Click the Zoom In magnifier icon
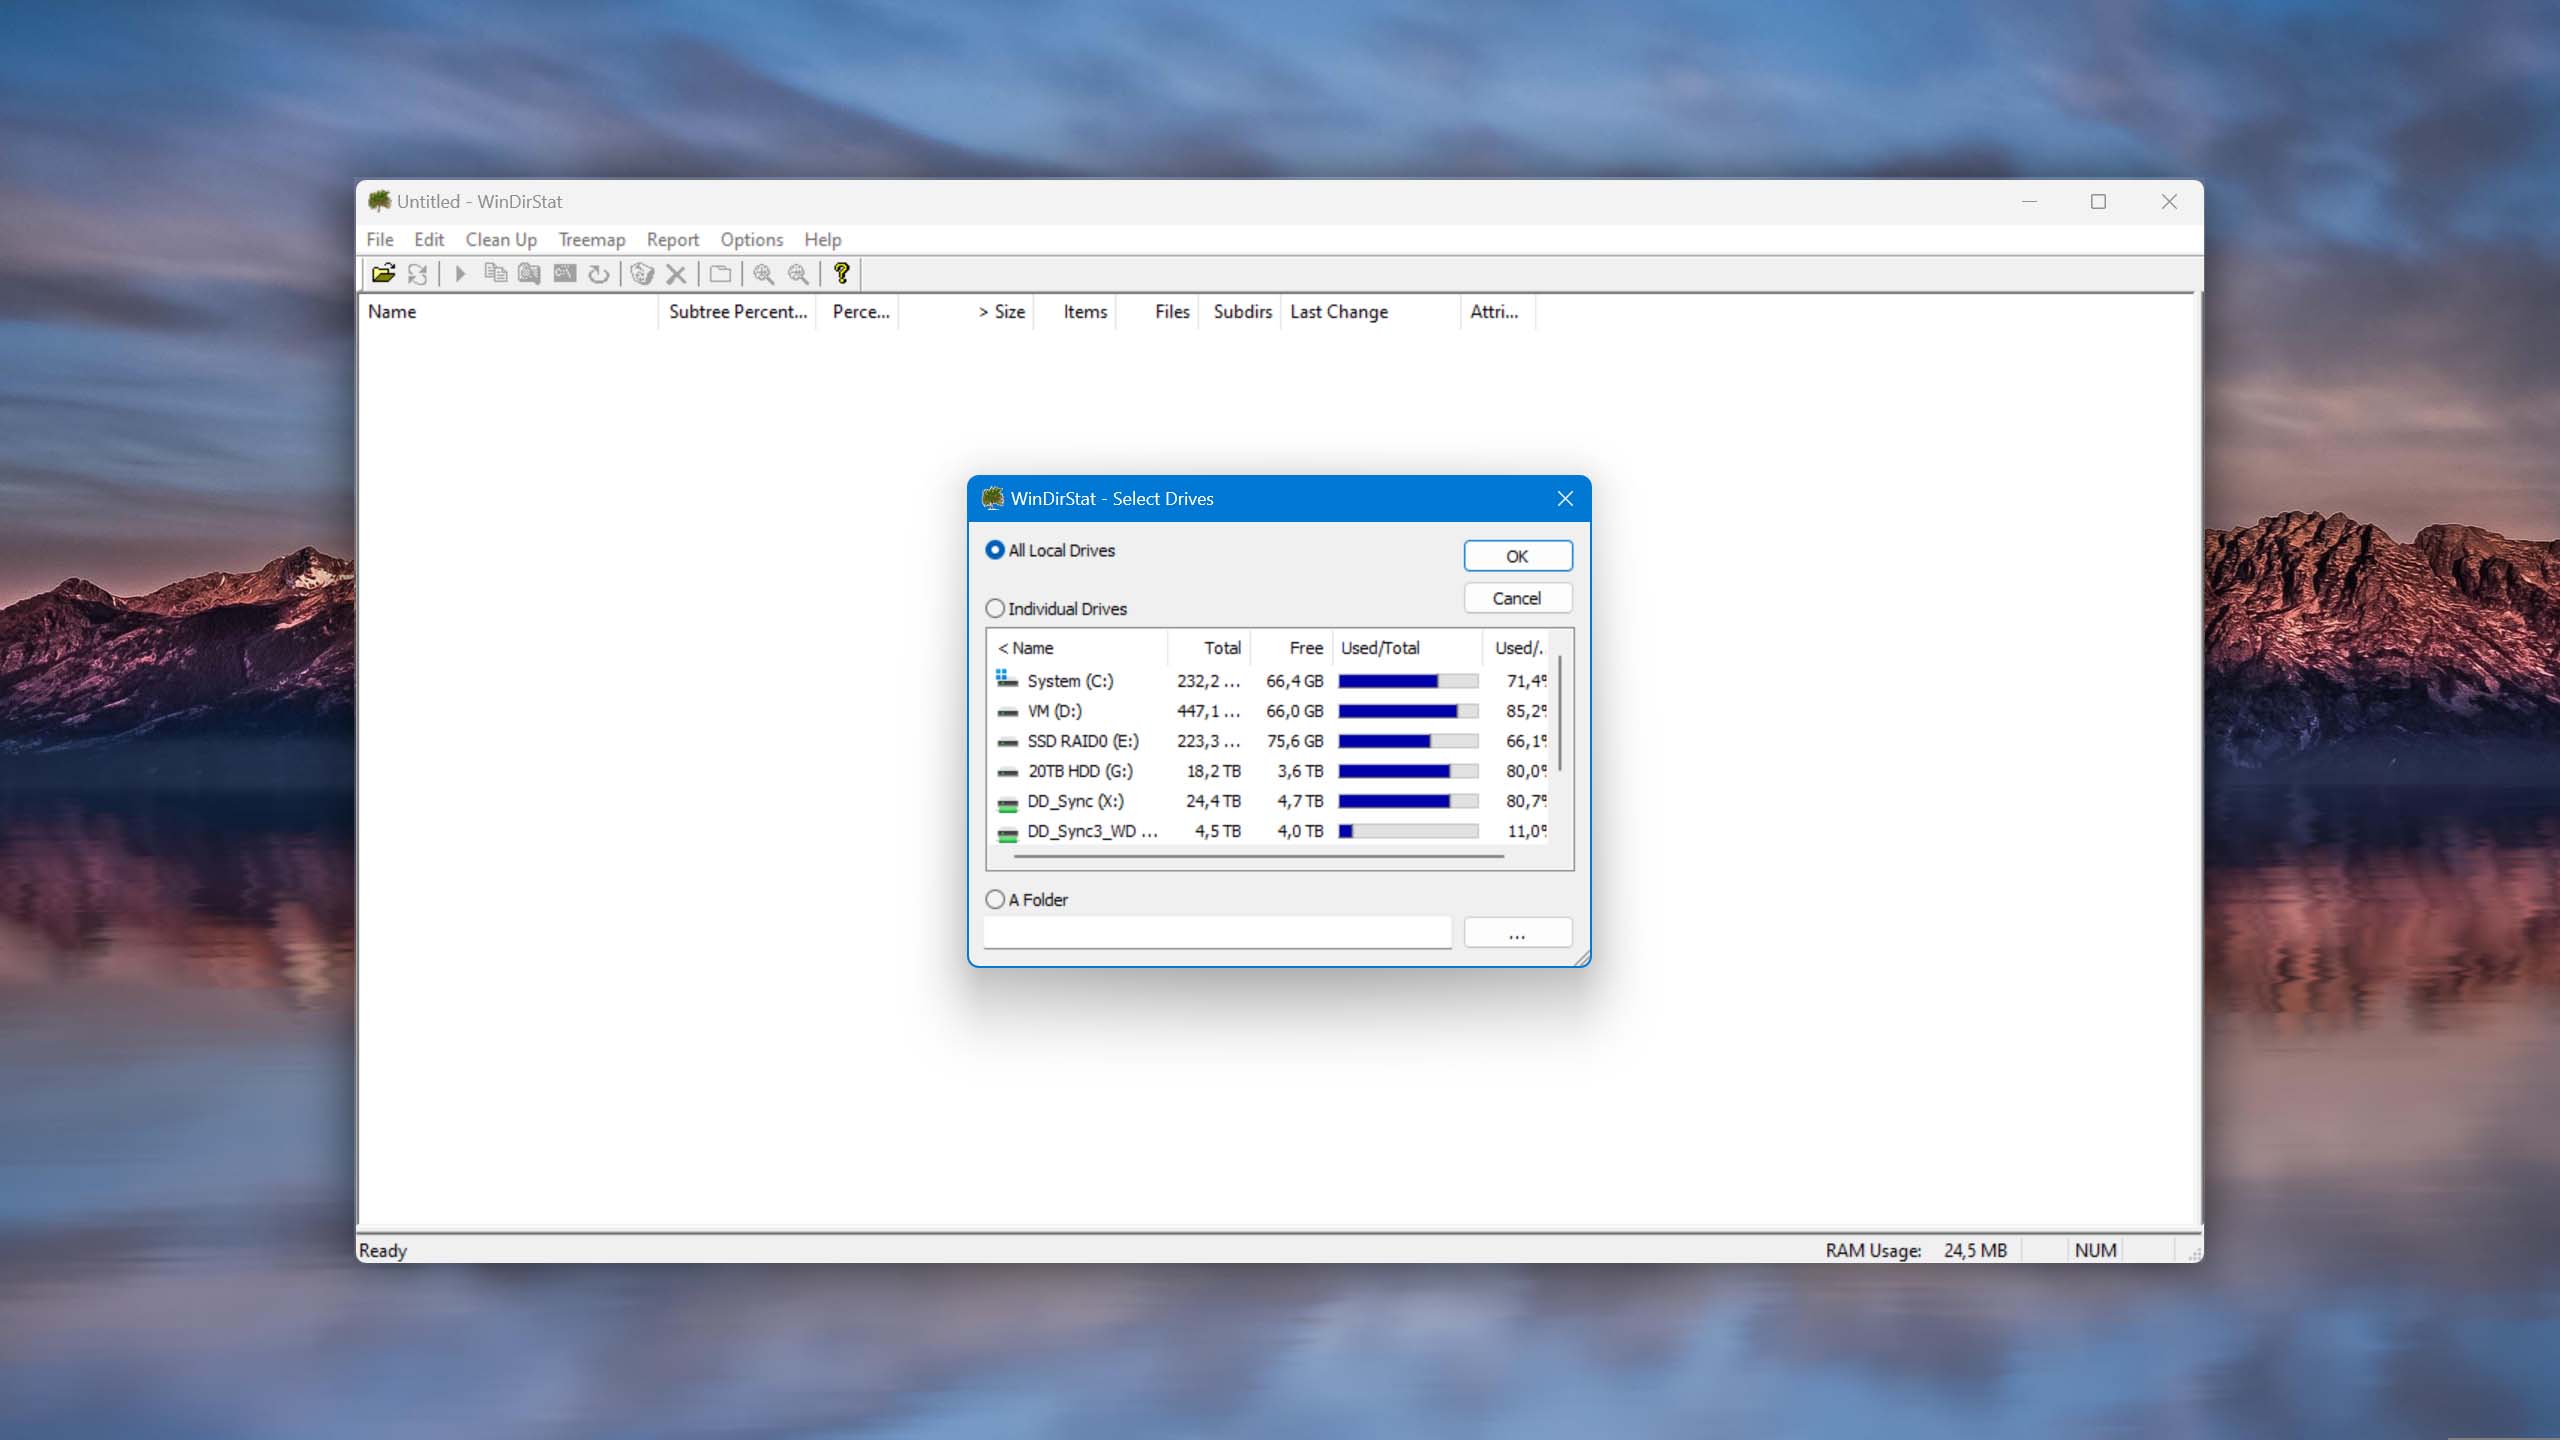Screen dimensions: 2560x1440 pos(764,273)
